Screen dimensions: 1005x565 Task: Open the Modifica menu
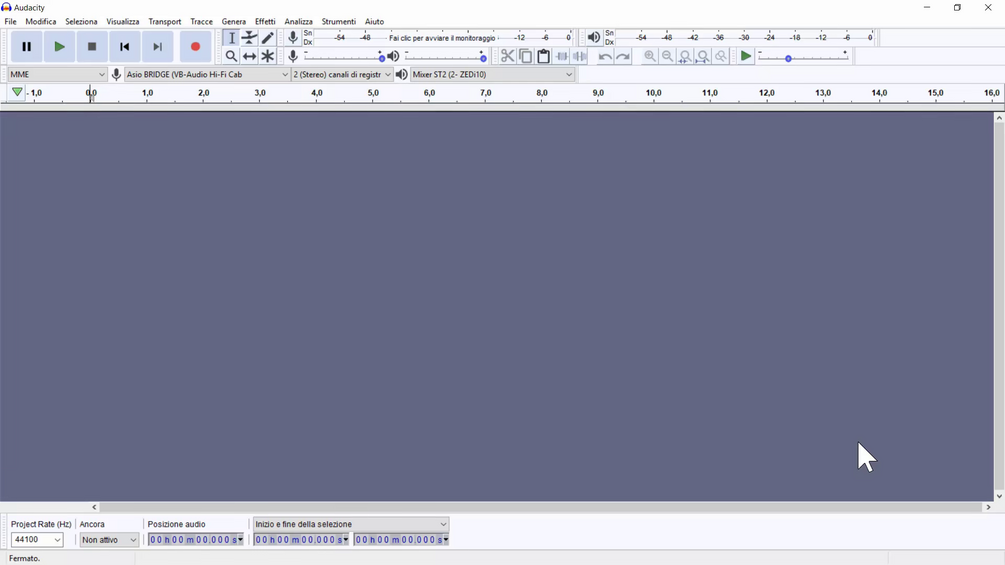point(40,21)
